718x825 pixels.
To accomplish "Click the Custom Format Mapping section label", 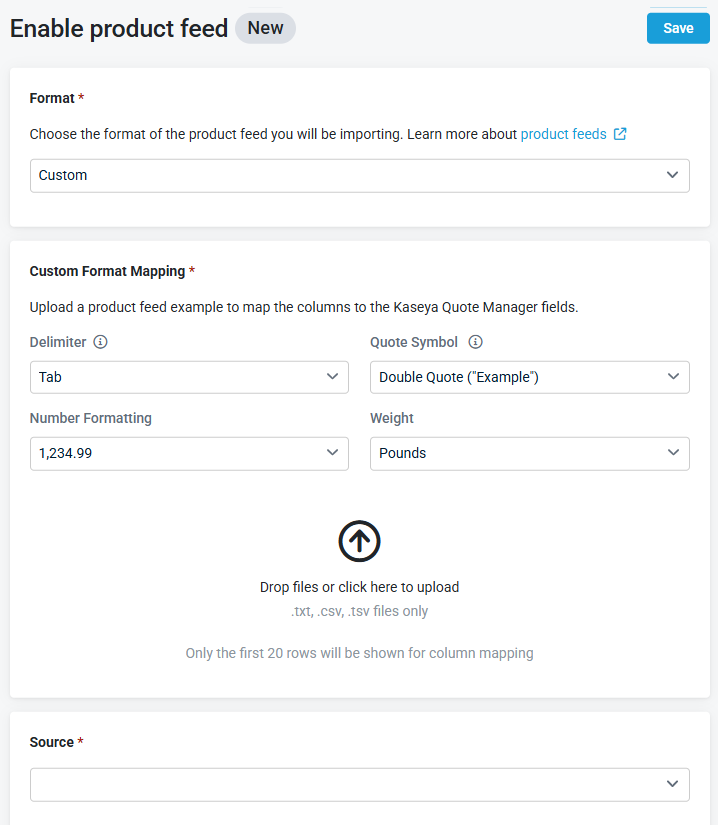I will pyautogui.click(x=107, y=271).
